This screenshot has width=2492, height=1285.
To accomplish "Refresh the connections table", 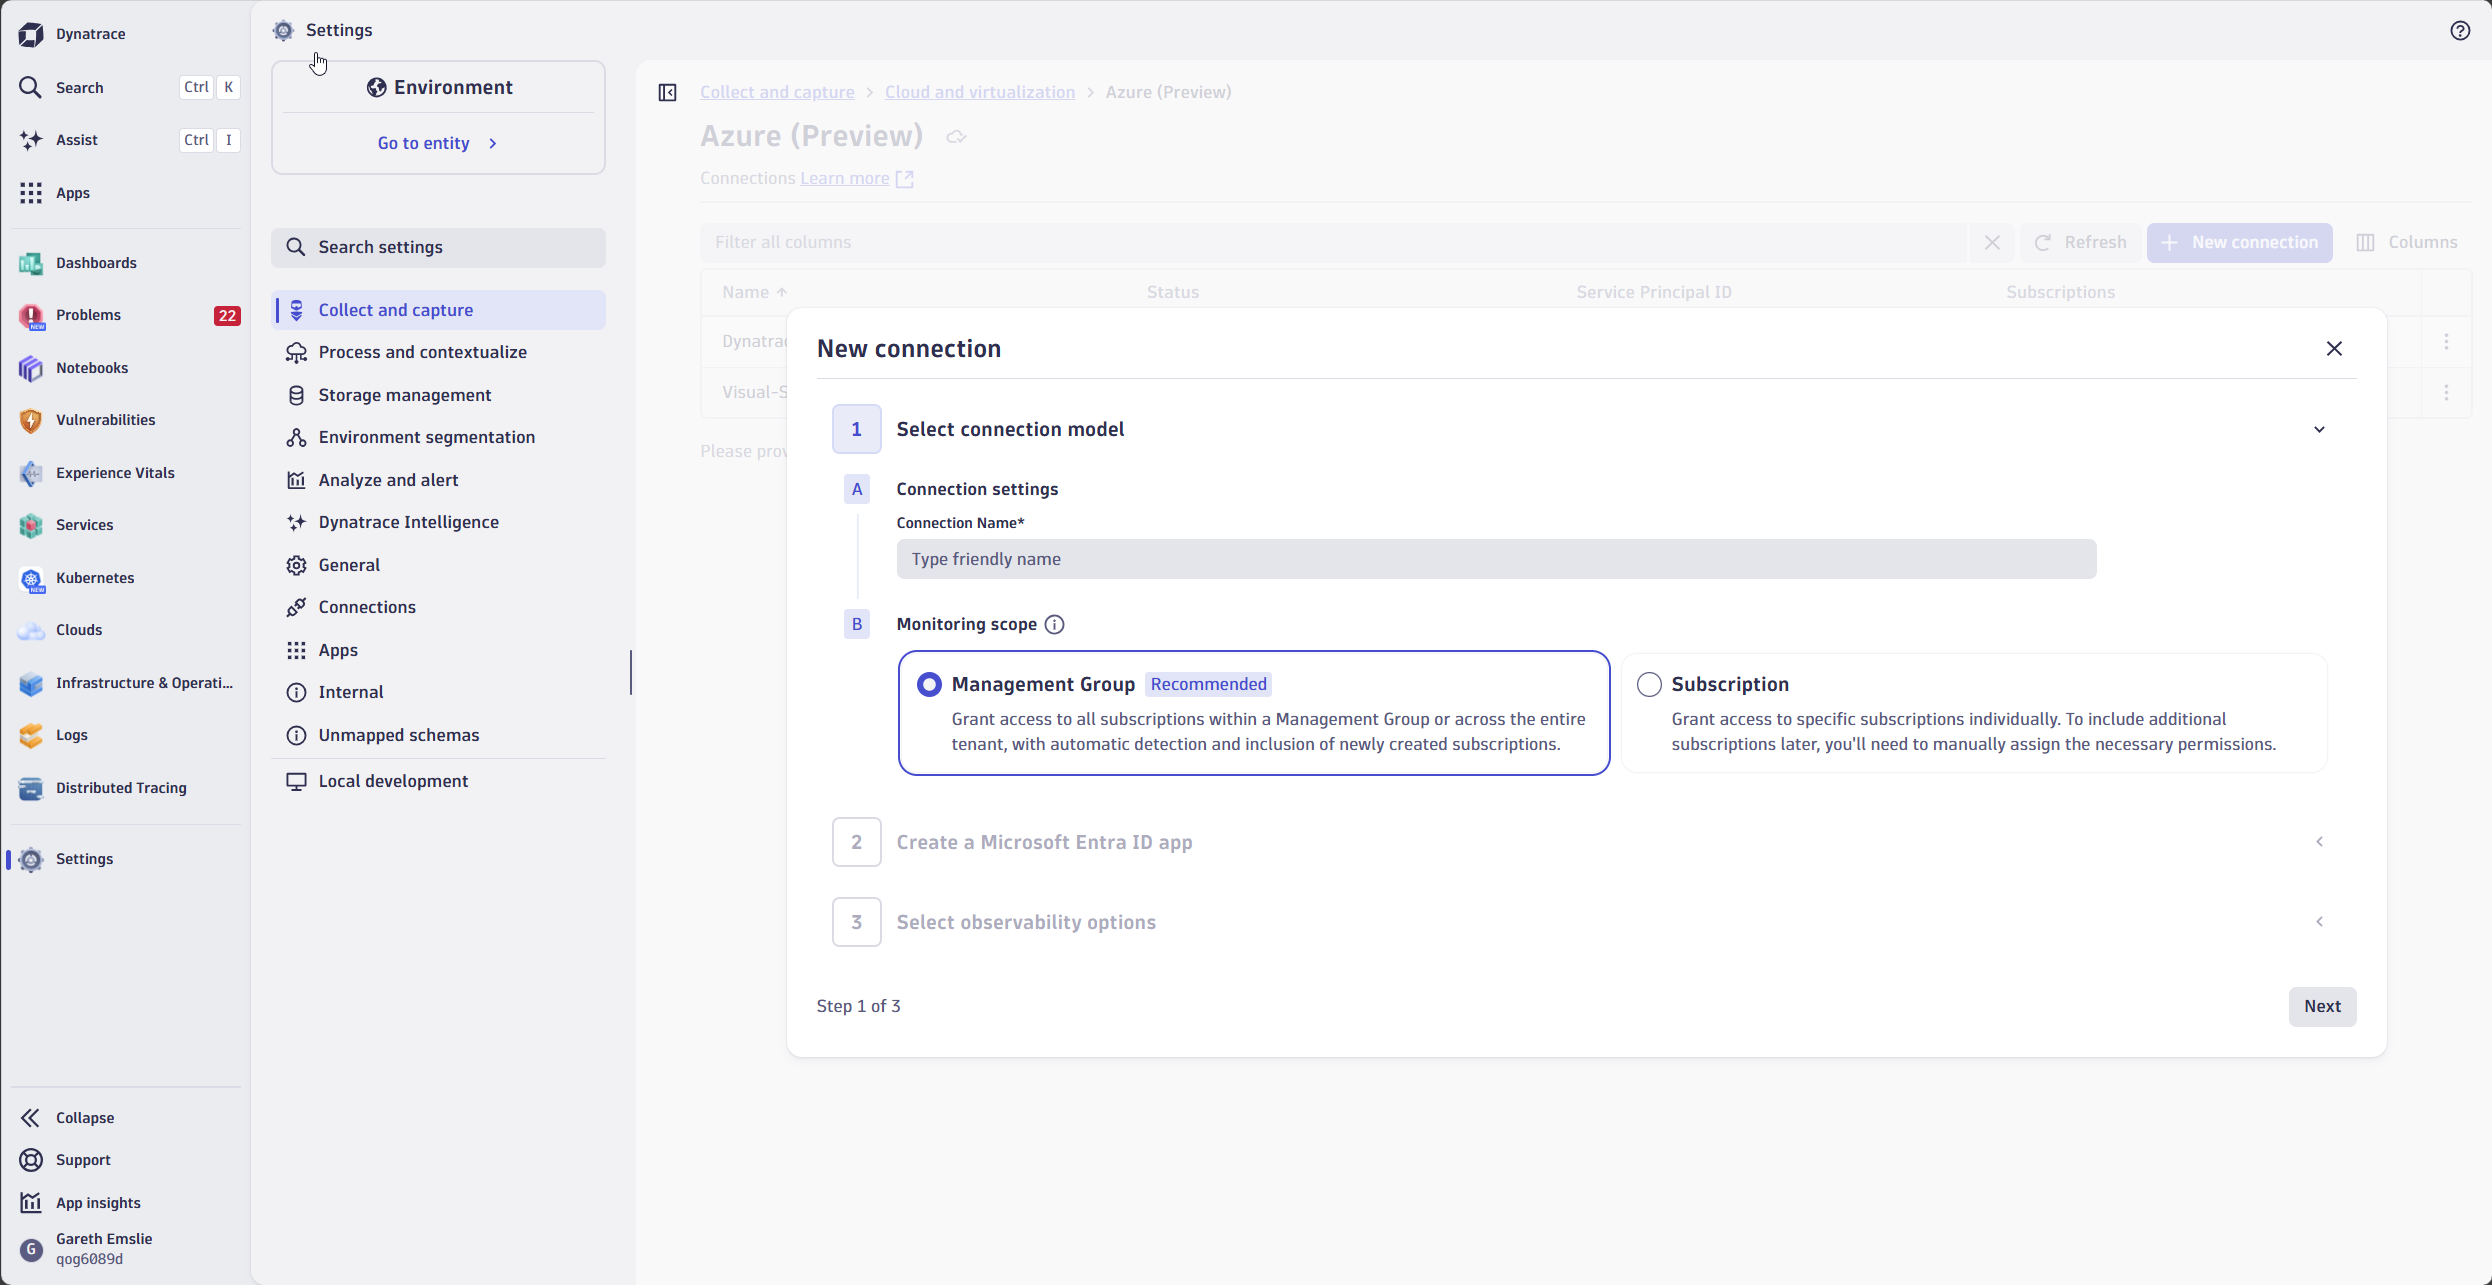I will (2080, 243).
